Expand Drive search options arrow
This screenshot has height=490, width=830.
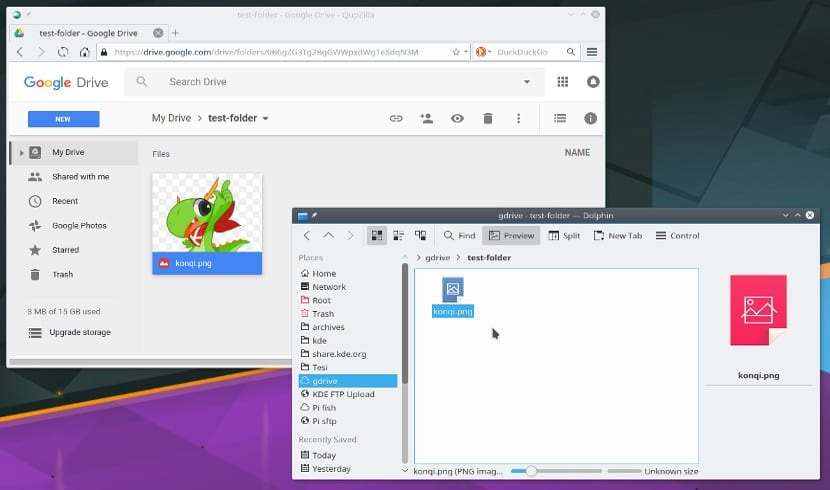point(527,81)
